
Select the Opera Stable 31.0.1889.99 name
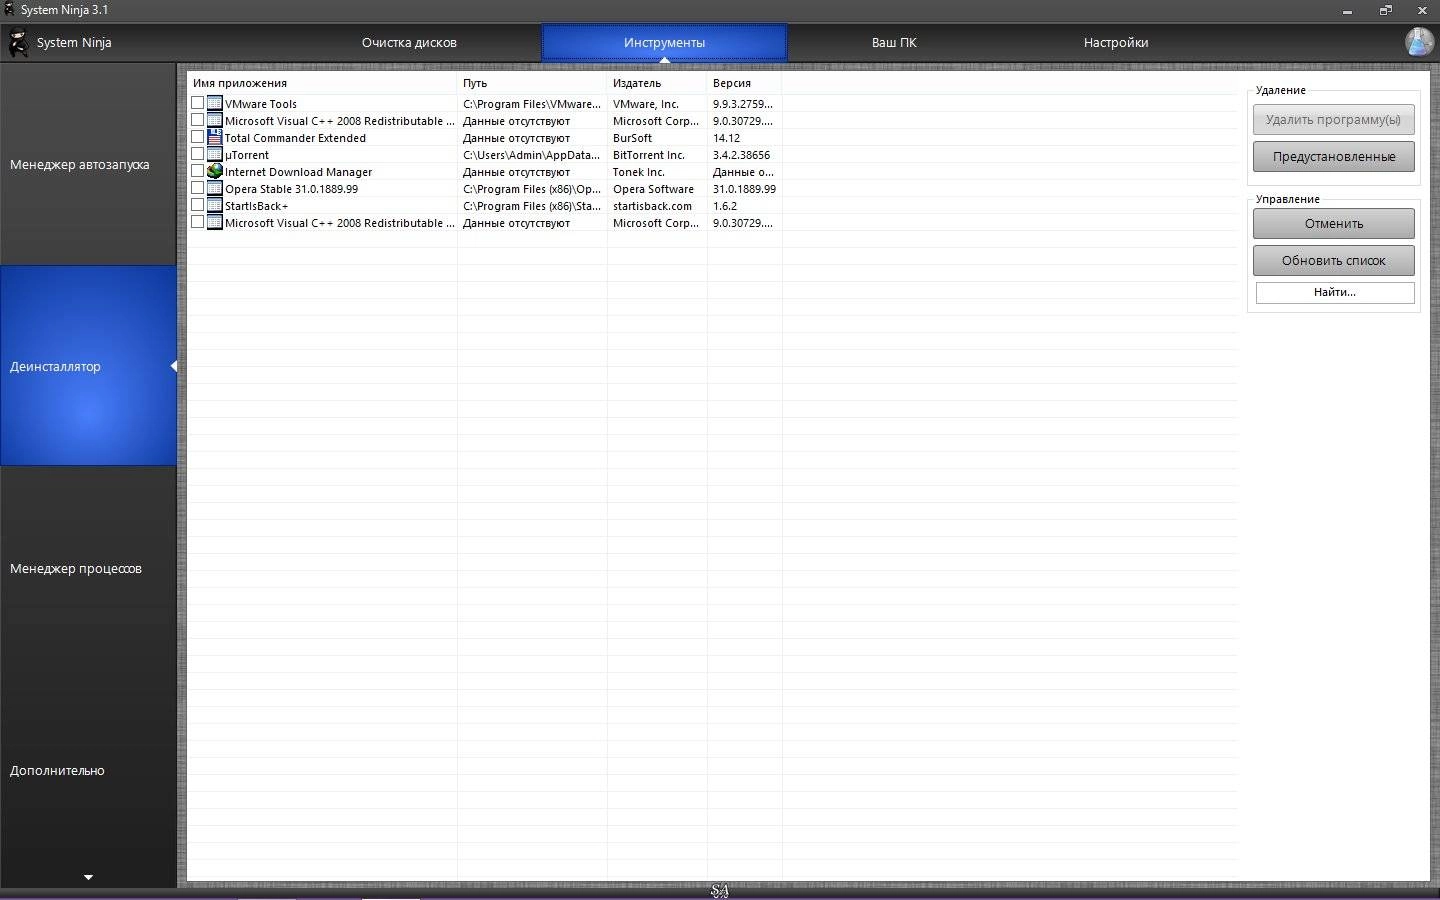[x=291, y=189]
